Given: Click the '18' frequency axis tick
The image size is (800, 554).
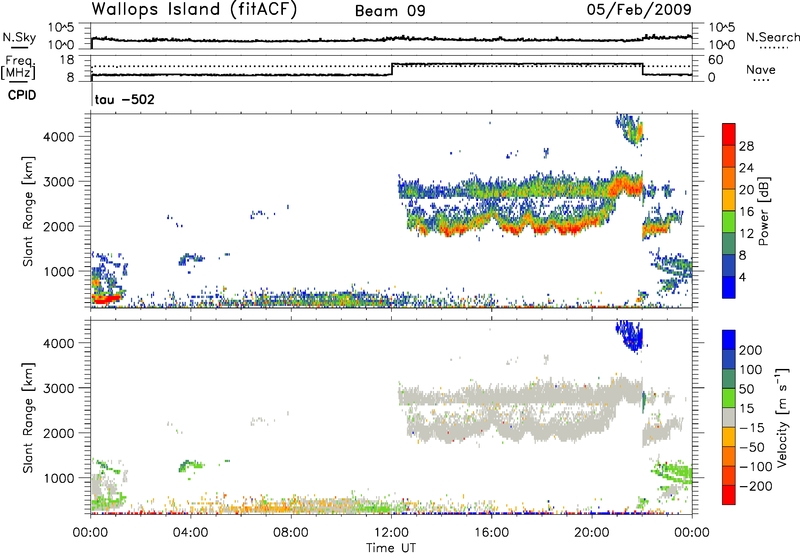Looking at the screenshot, I should 67,60.
